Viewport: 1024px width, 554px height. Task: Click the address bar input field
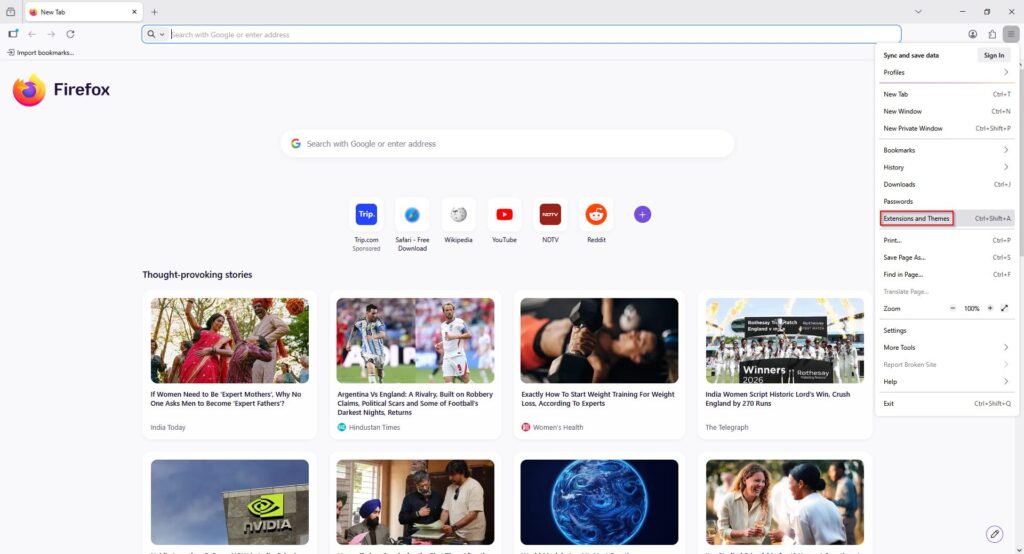[x=521, y=34]
